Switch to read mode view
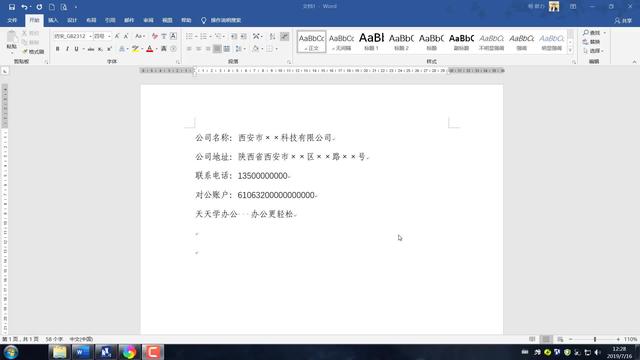 [532, 339]
